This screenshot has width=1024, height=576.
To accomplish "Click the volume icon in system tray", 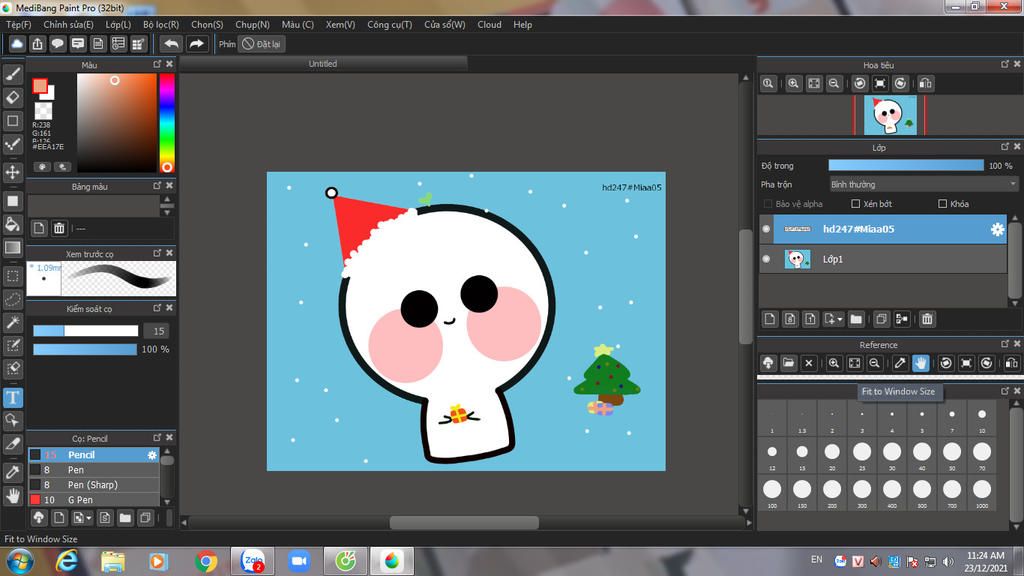I will pyautogui.click(x=949, y=561).
